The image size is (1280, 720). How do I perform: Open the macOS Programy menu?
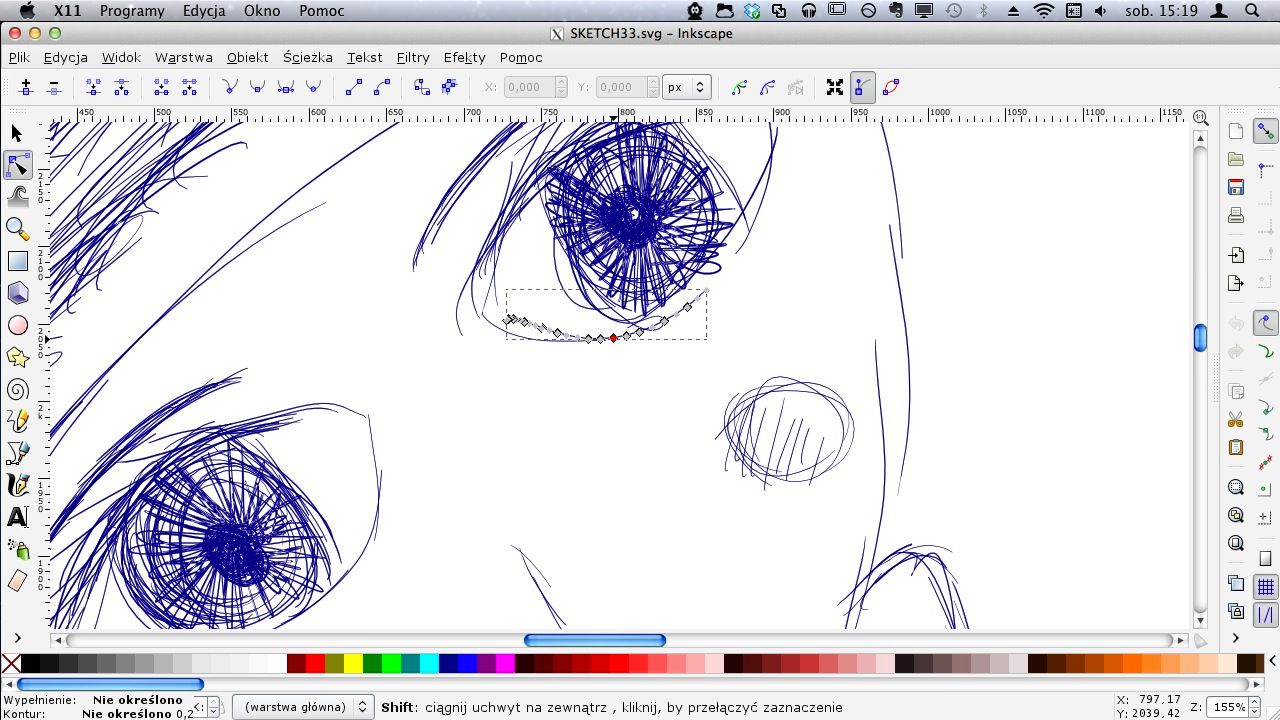[132, 11]
